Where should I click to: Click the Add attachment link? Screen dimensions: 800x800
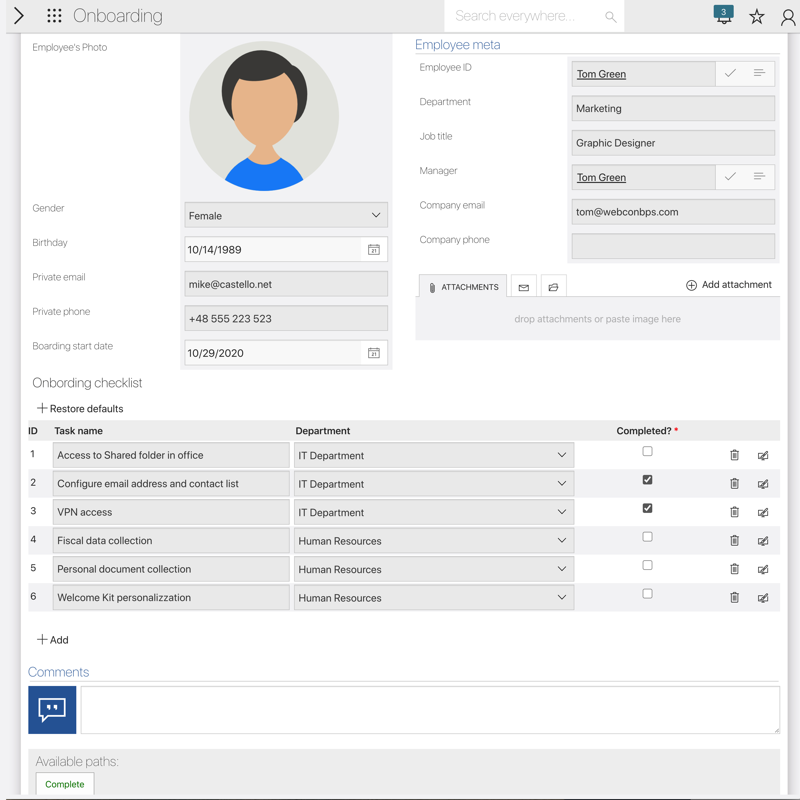tap(728, 285)
